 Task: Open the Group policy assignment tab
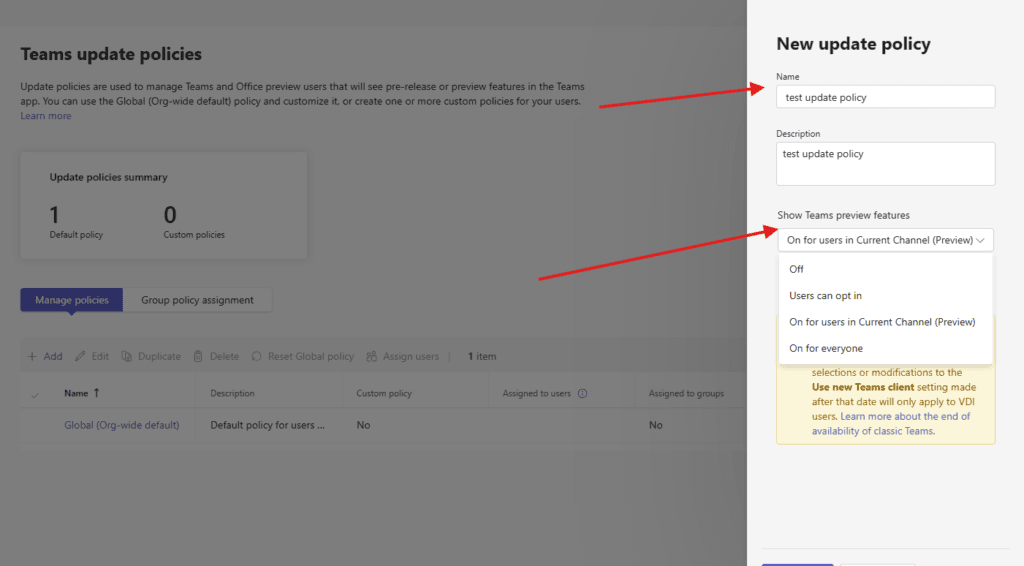click(197, 300)
